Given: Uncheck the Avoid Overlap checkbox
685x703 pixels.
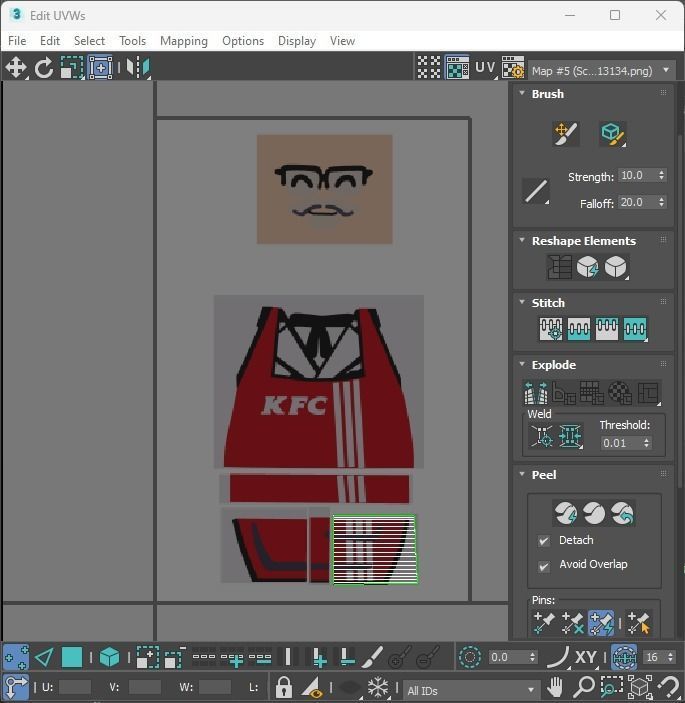Looking at the screenshot, I should [x=544, y=567].
